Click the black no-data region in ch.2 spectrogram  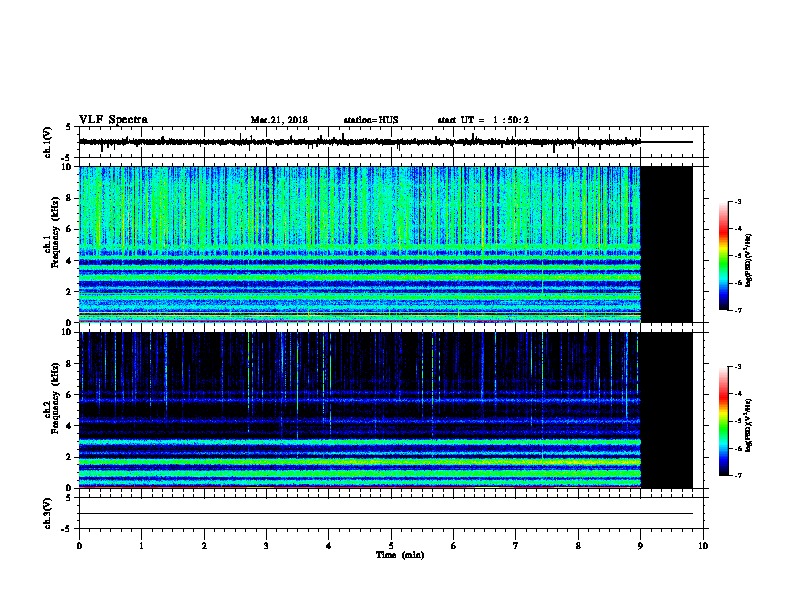tap(667, 410)
